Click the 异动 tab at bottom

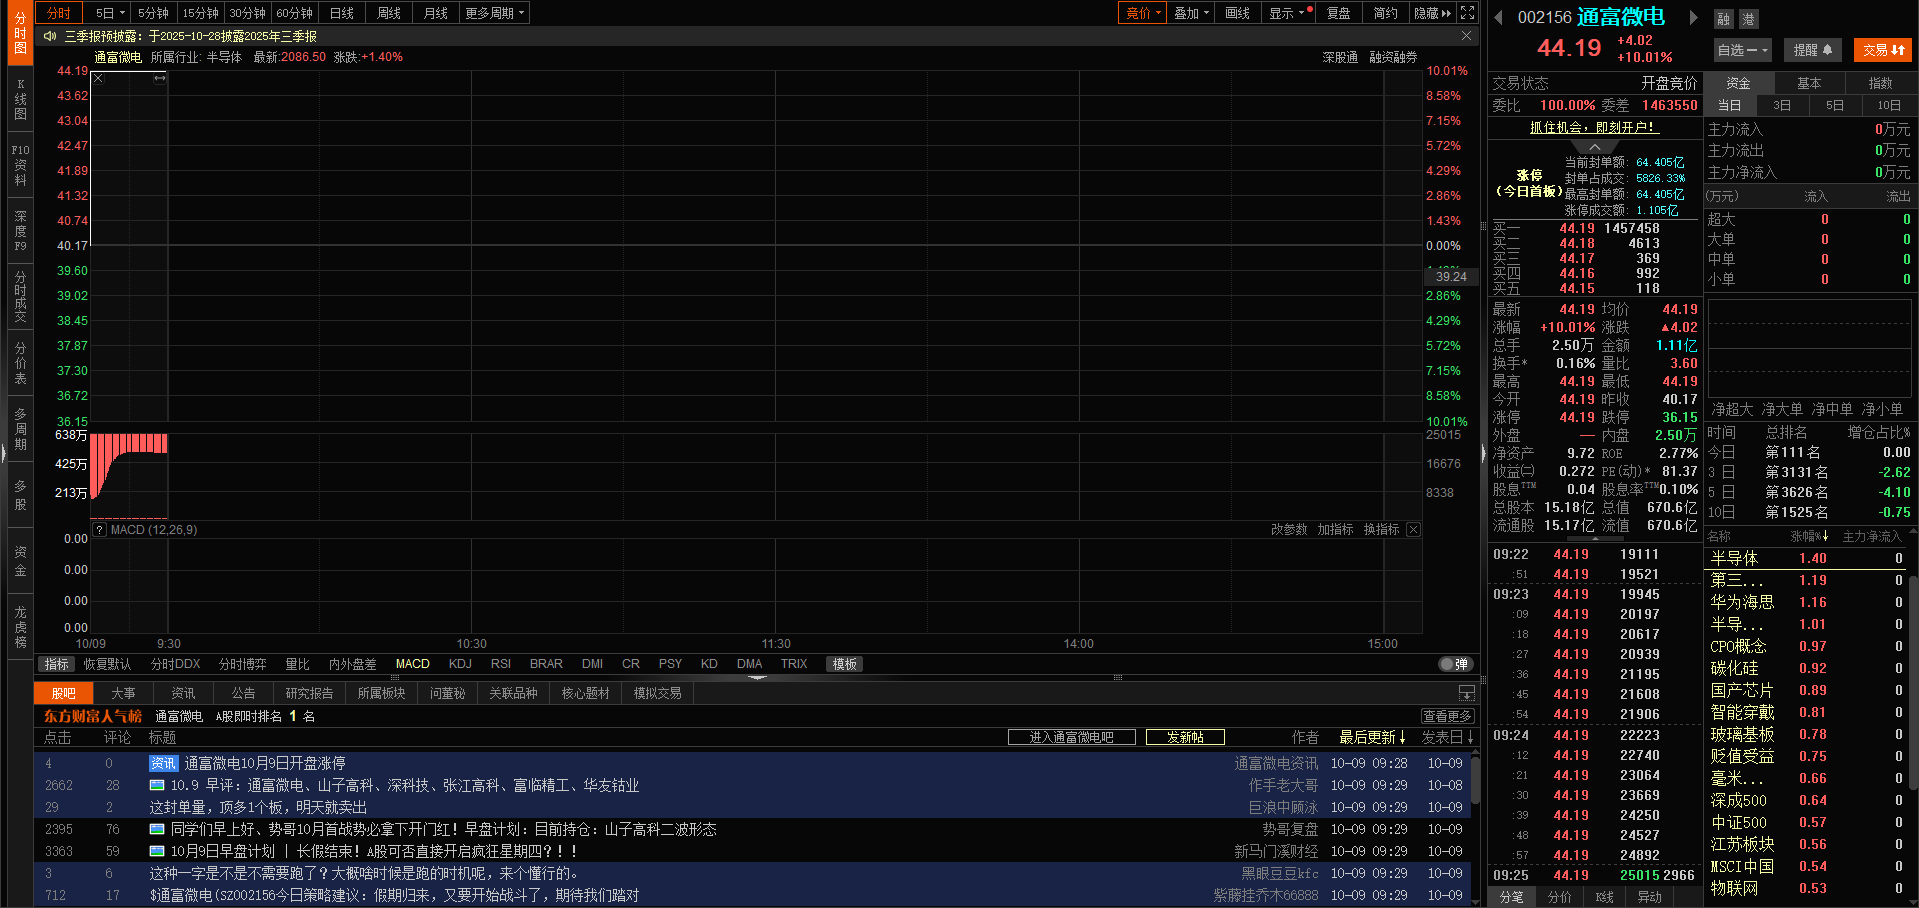coord(1650,897)
